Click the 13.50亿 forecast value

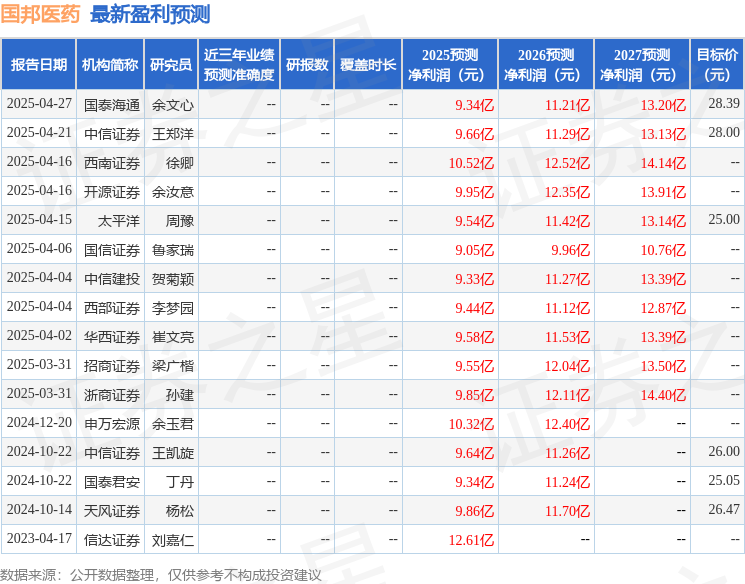coord(663,366)
